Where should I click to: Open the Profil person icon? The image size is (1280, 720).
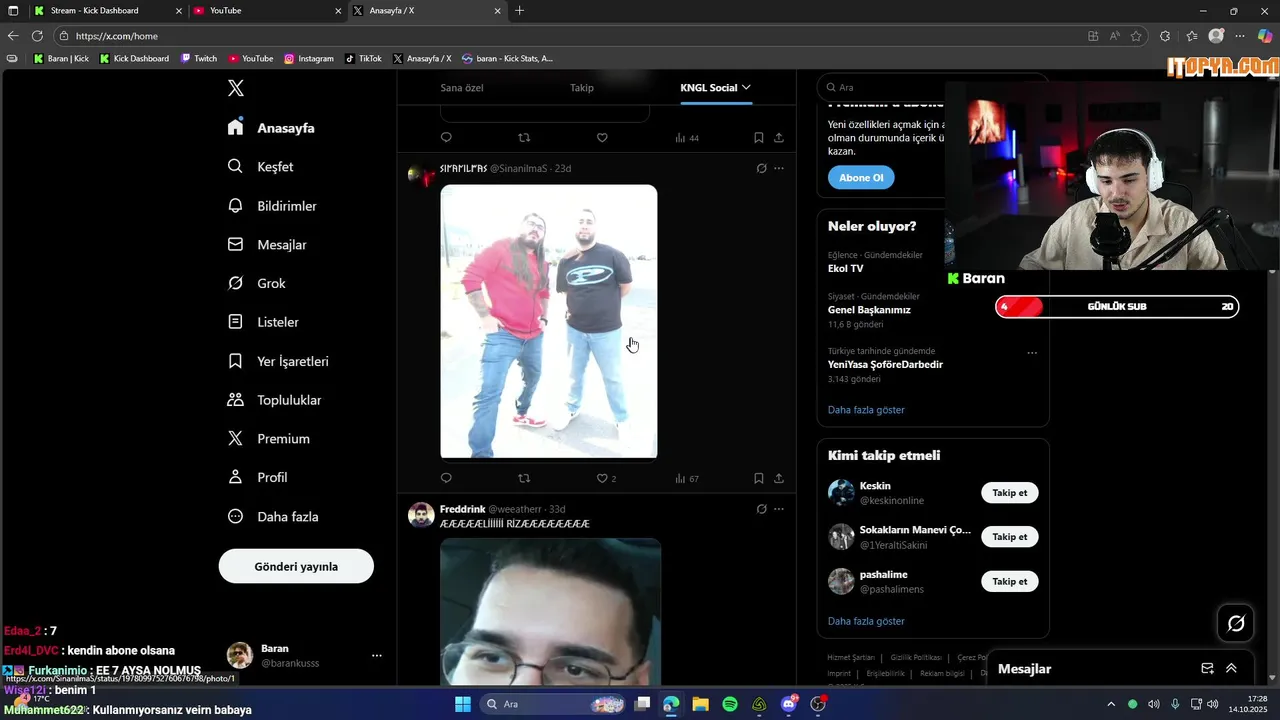[x=235, y=477]
